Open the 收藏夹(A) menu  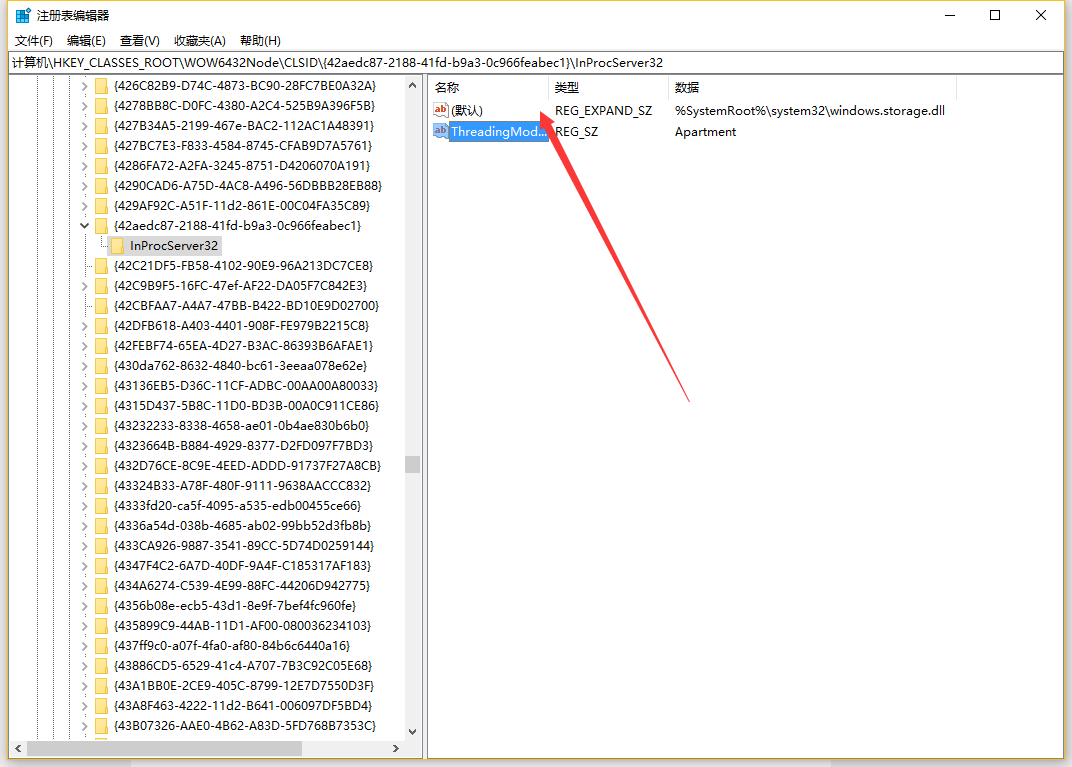tap(200, 41)
